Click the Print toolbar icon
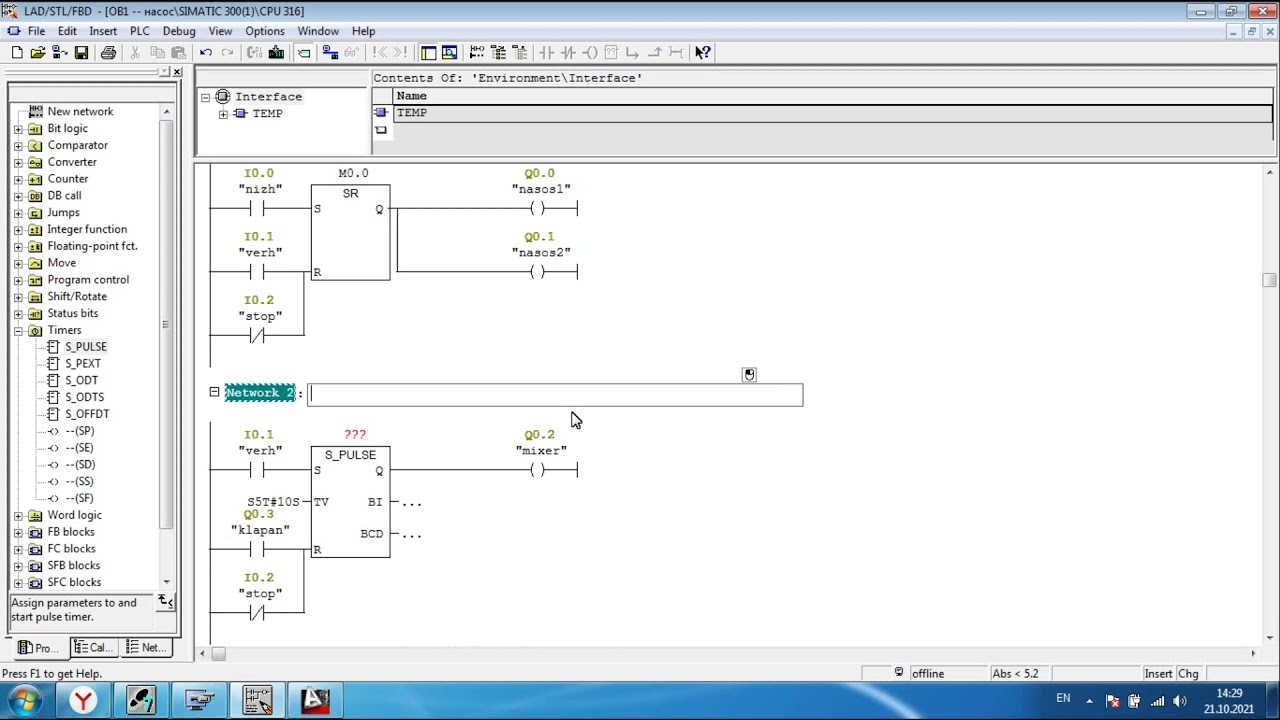 (x=108, y=53)
